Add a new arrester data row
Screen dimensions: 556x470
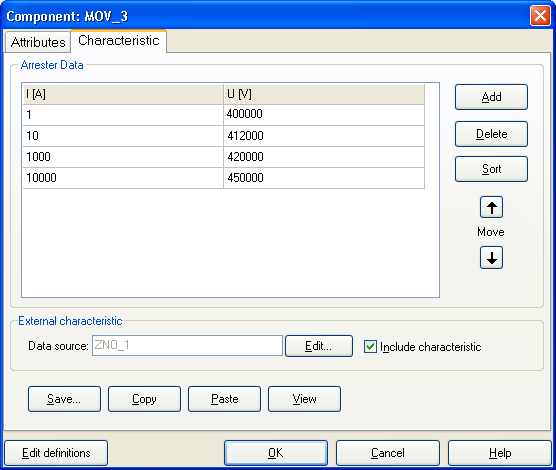point(491,97)
